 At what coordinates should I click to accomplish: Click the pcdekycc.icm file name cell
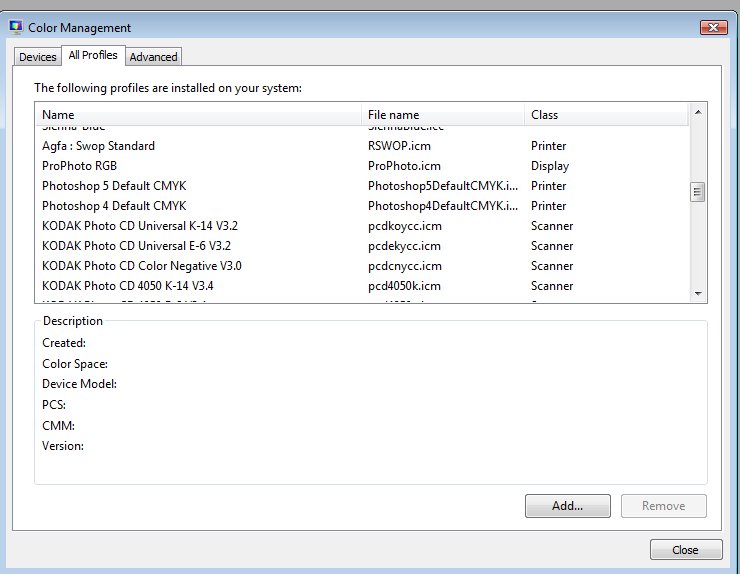point(404,246)
